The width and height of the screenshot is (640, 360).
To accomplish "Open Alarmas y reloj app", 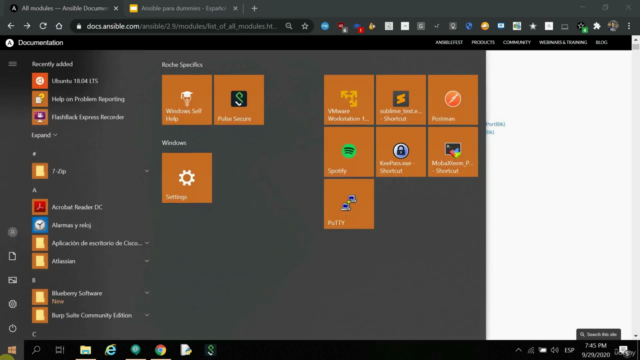I will (x=91, y=225).
